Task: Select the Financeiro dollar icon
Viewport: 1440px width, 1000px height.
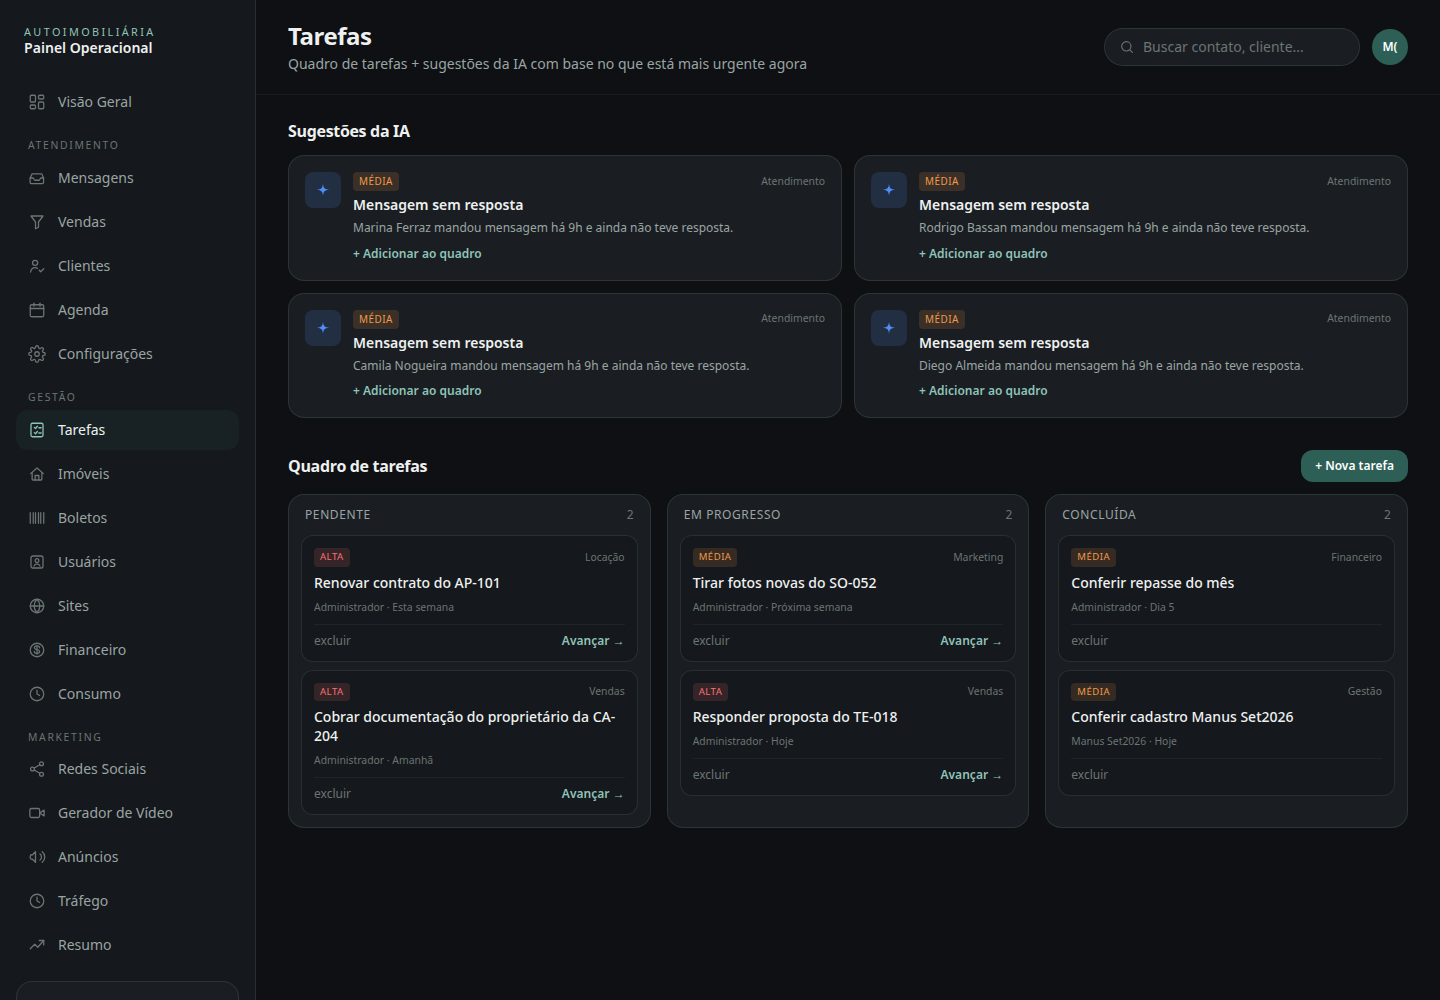Action: [x=37, y=650]
